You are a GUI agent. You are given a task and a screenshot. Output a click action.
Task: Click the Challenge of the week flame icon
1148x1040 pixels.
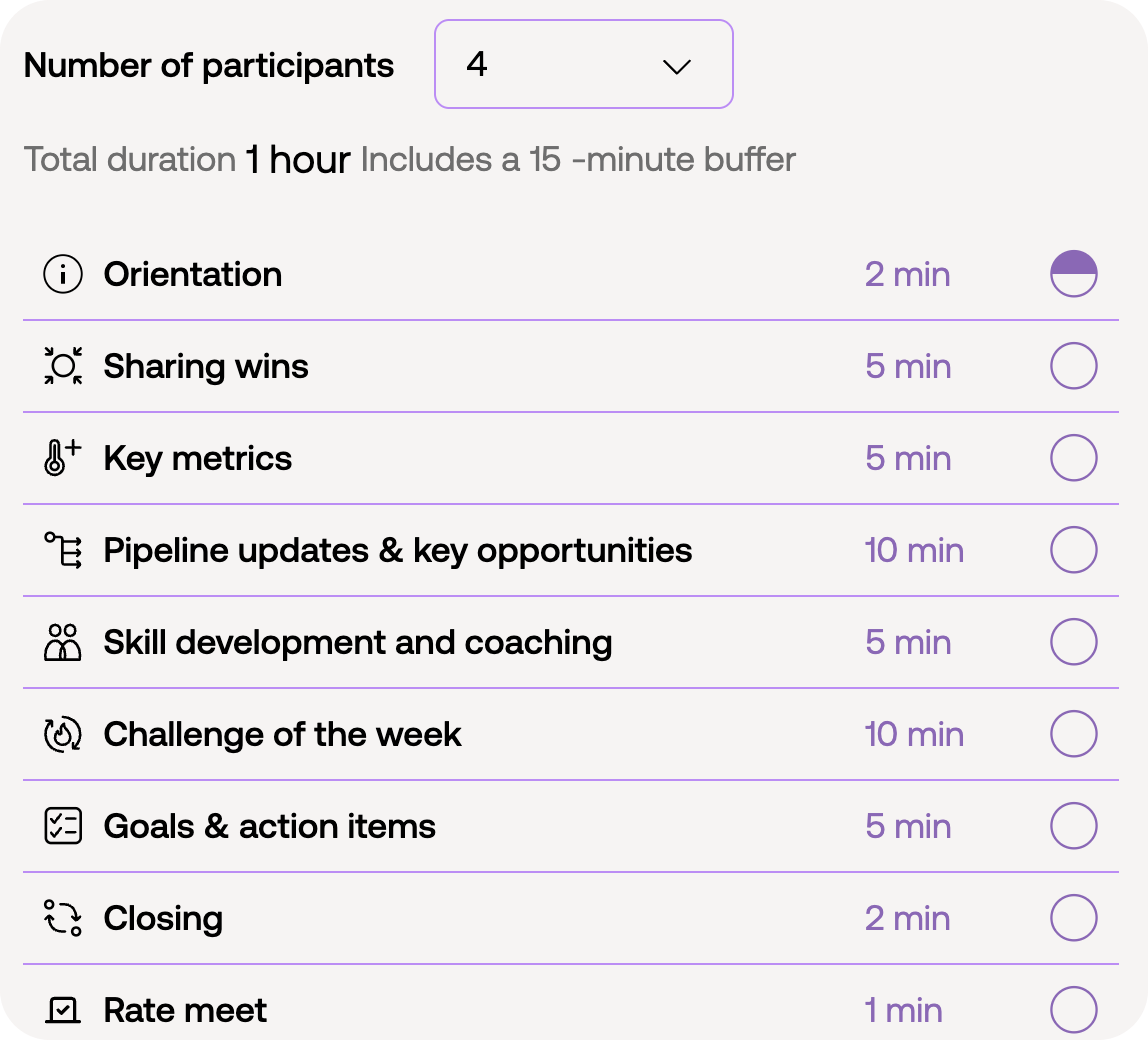point(63,734)
